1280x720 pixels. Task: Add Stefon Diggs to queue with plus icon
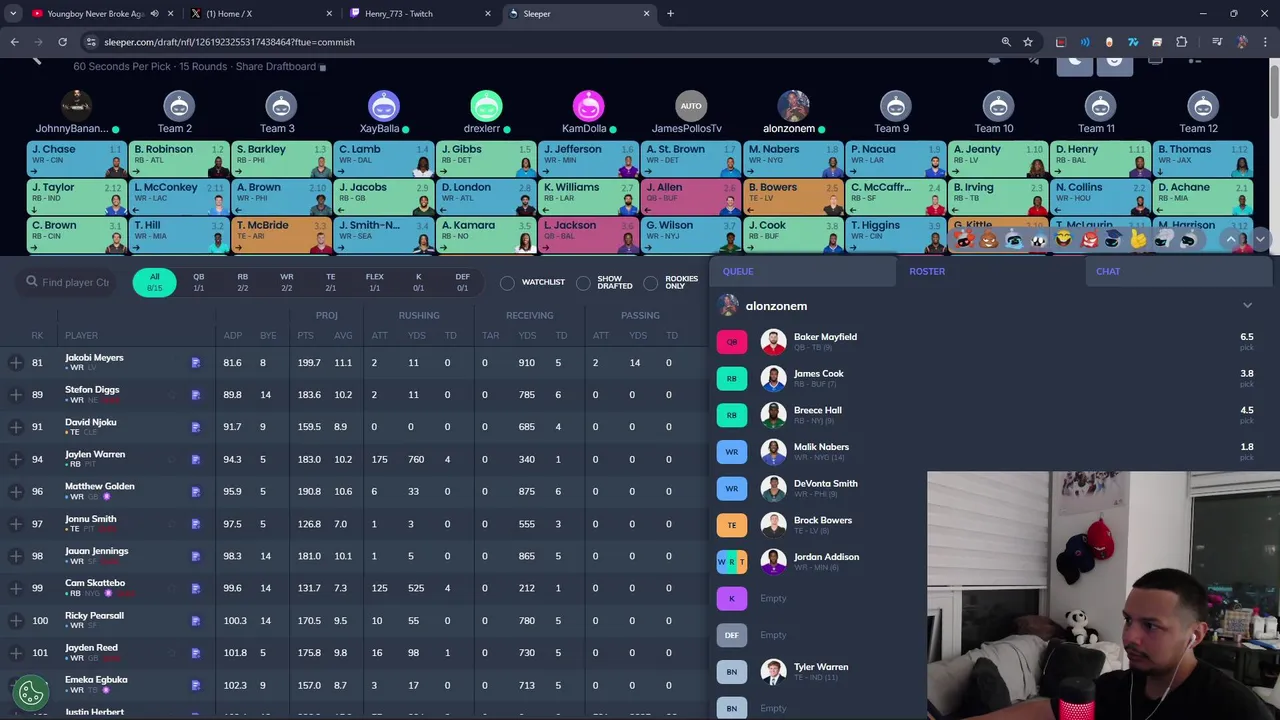(x=16, y=394)
